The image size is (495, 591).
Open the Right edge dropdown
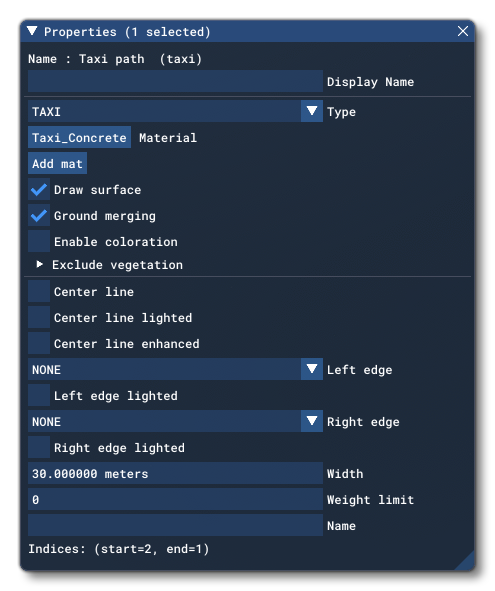[x=175, y=421]
